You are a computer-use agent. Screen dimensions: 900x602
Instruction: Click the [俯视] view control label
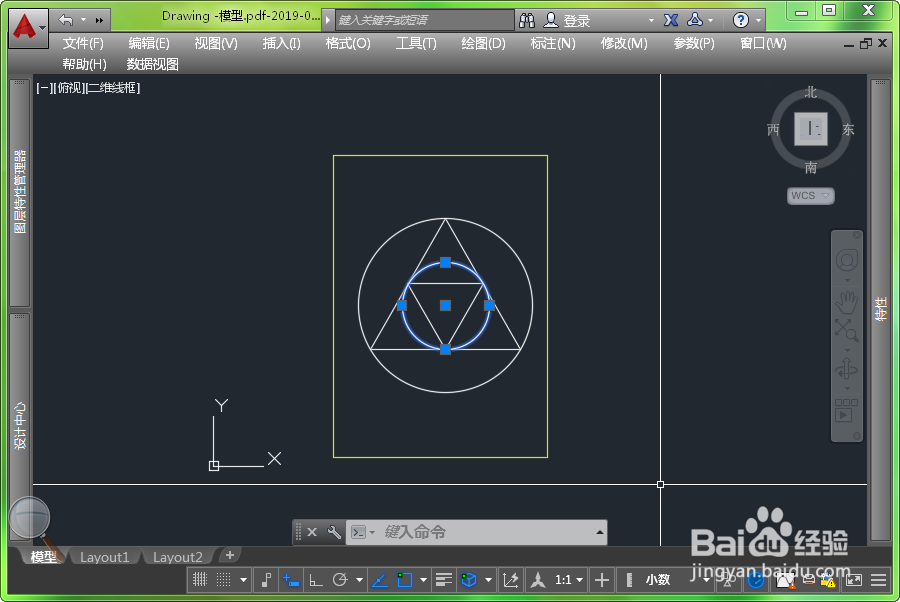point(68,88)
